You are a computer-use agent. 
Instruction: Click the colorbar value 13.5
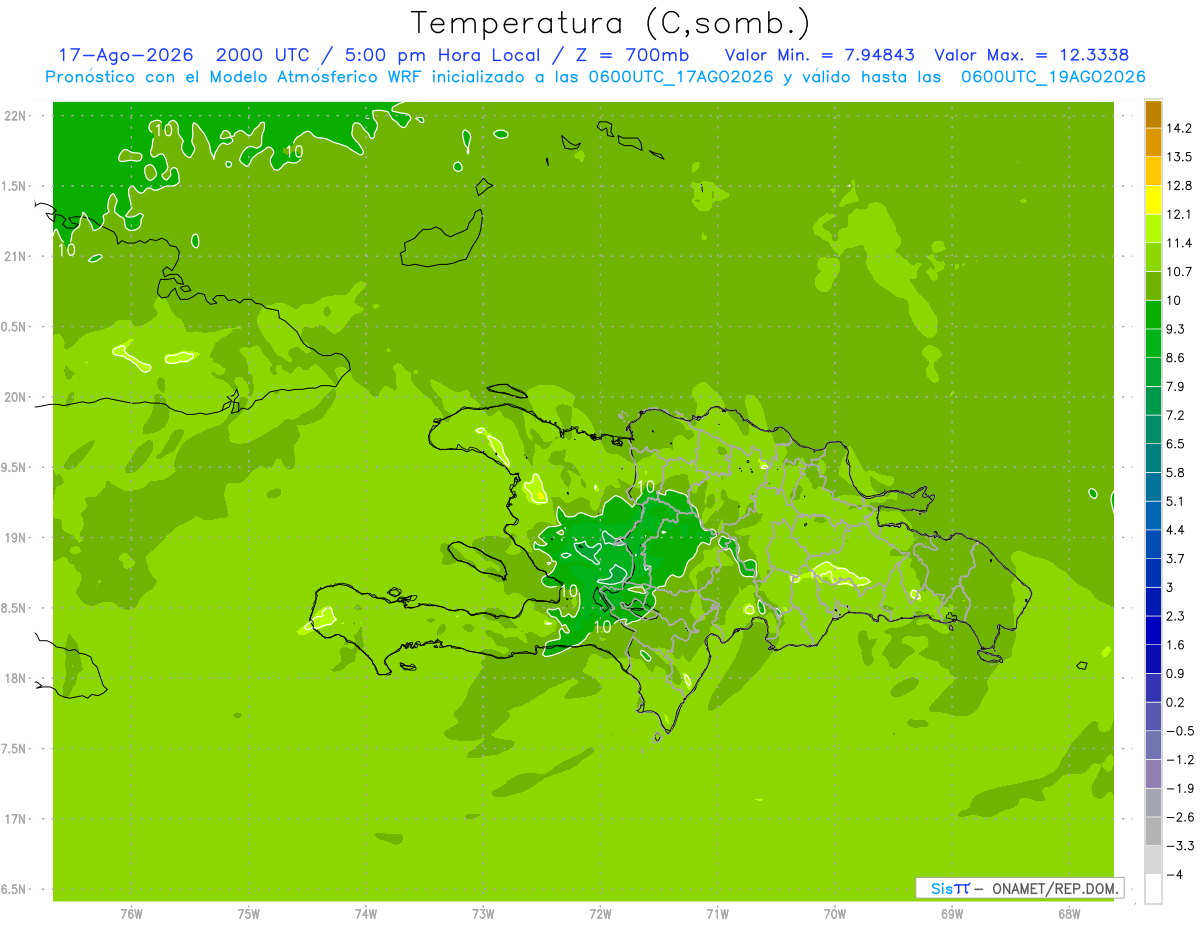coord(1181,157)
